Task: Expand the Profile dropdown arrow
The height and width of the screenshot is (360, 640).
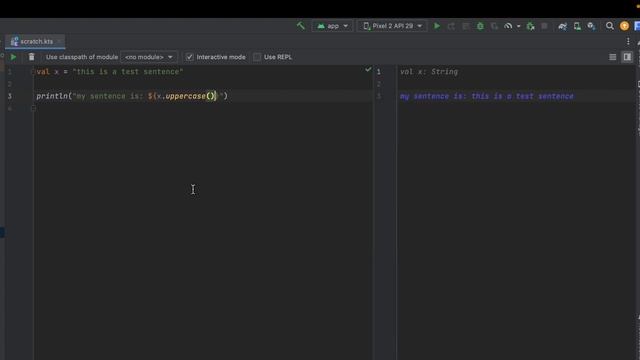Action: click(518, 26)
